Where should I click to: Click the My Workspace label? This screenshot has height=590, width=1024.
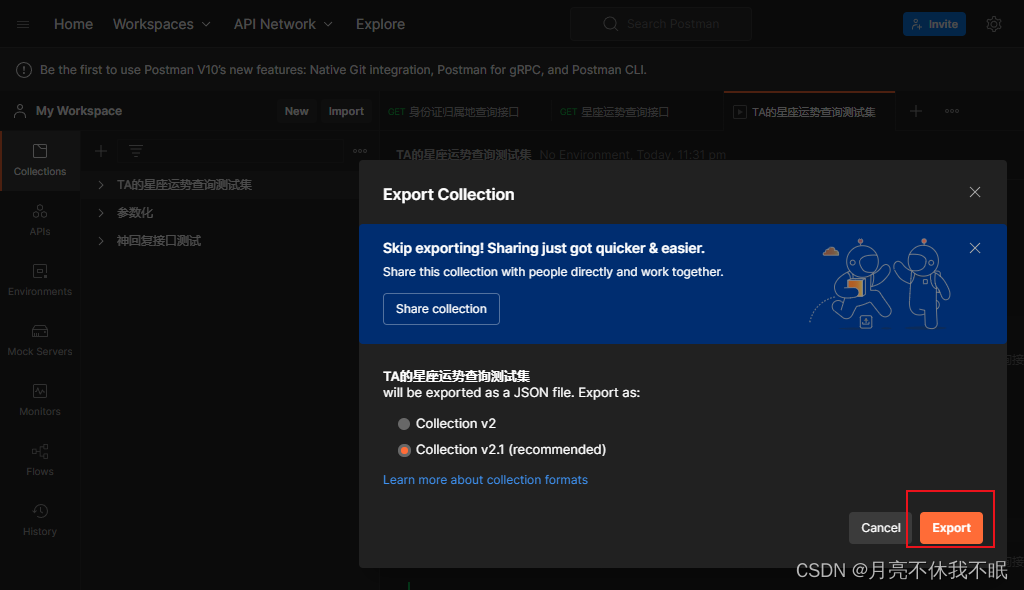pyautogui.click(x=79, y=111)
